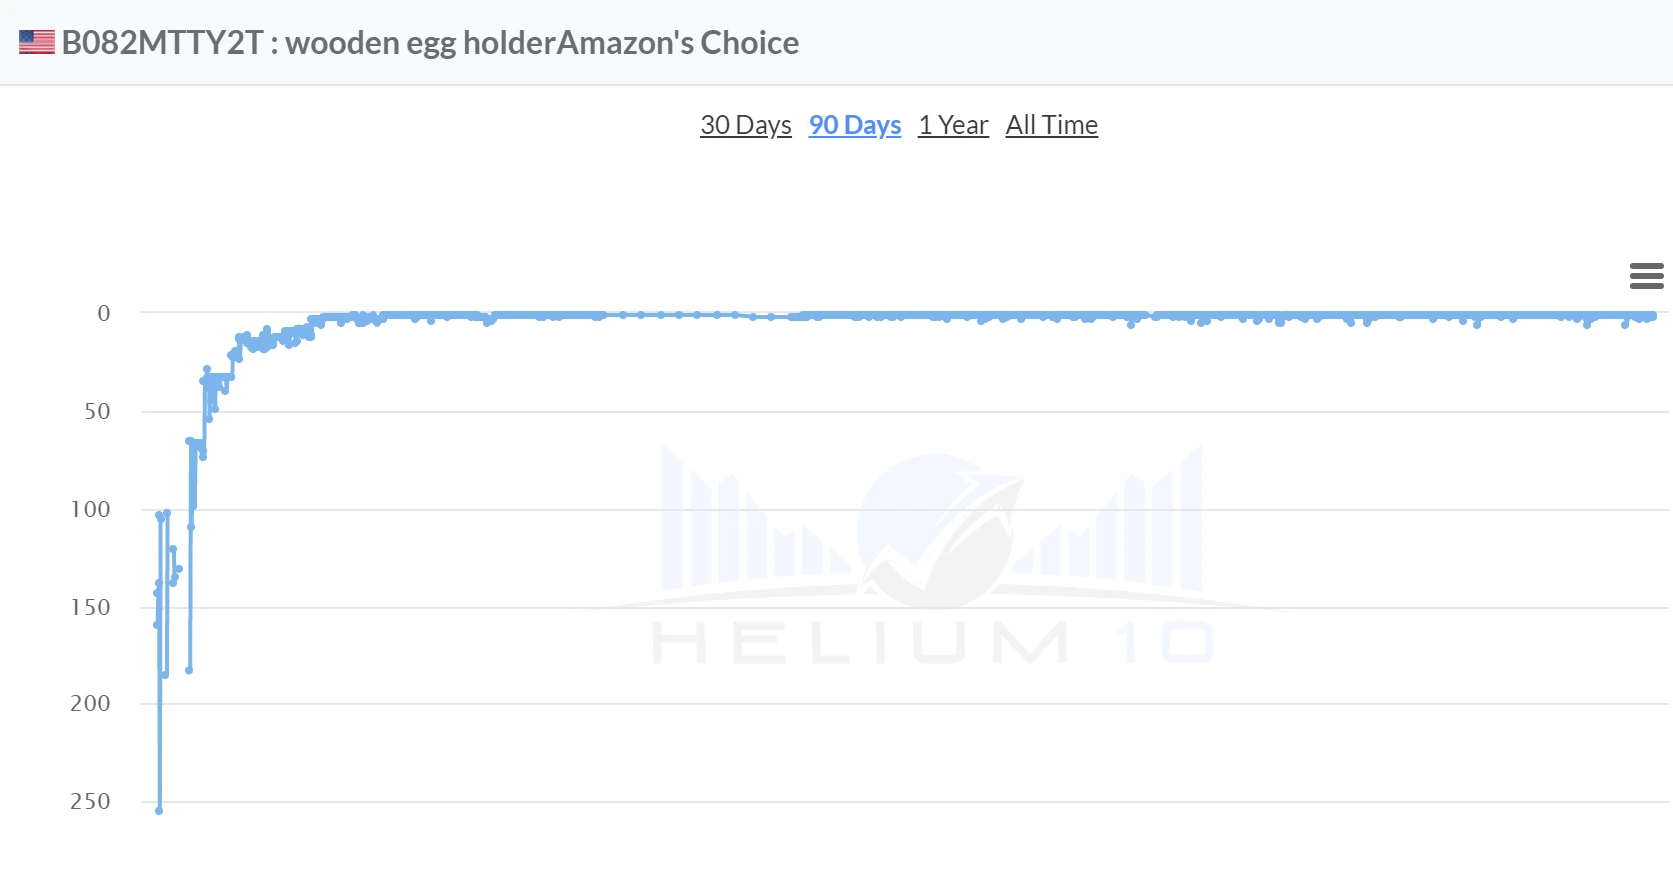Click the rightmost data point on the line

(x=1652, y=316)
